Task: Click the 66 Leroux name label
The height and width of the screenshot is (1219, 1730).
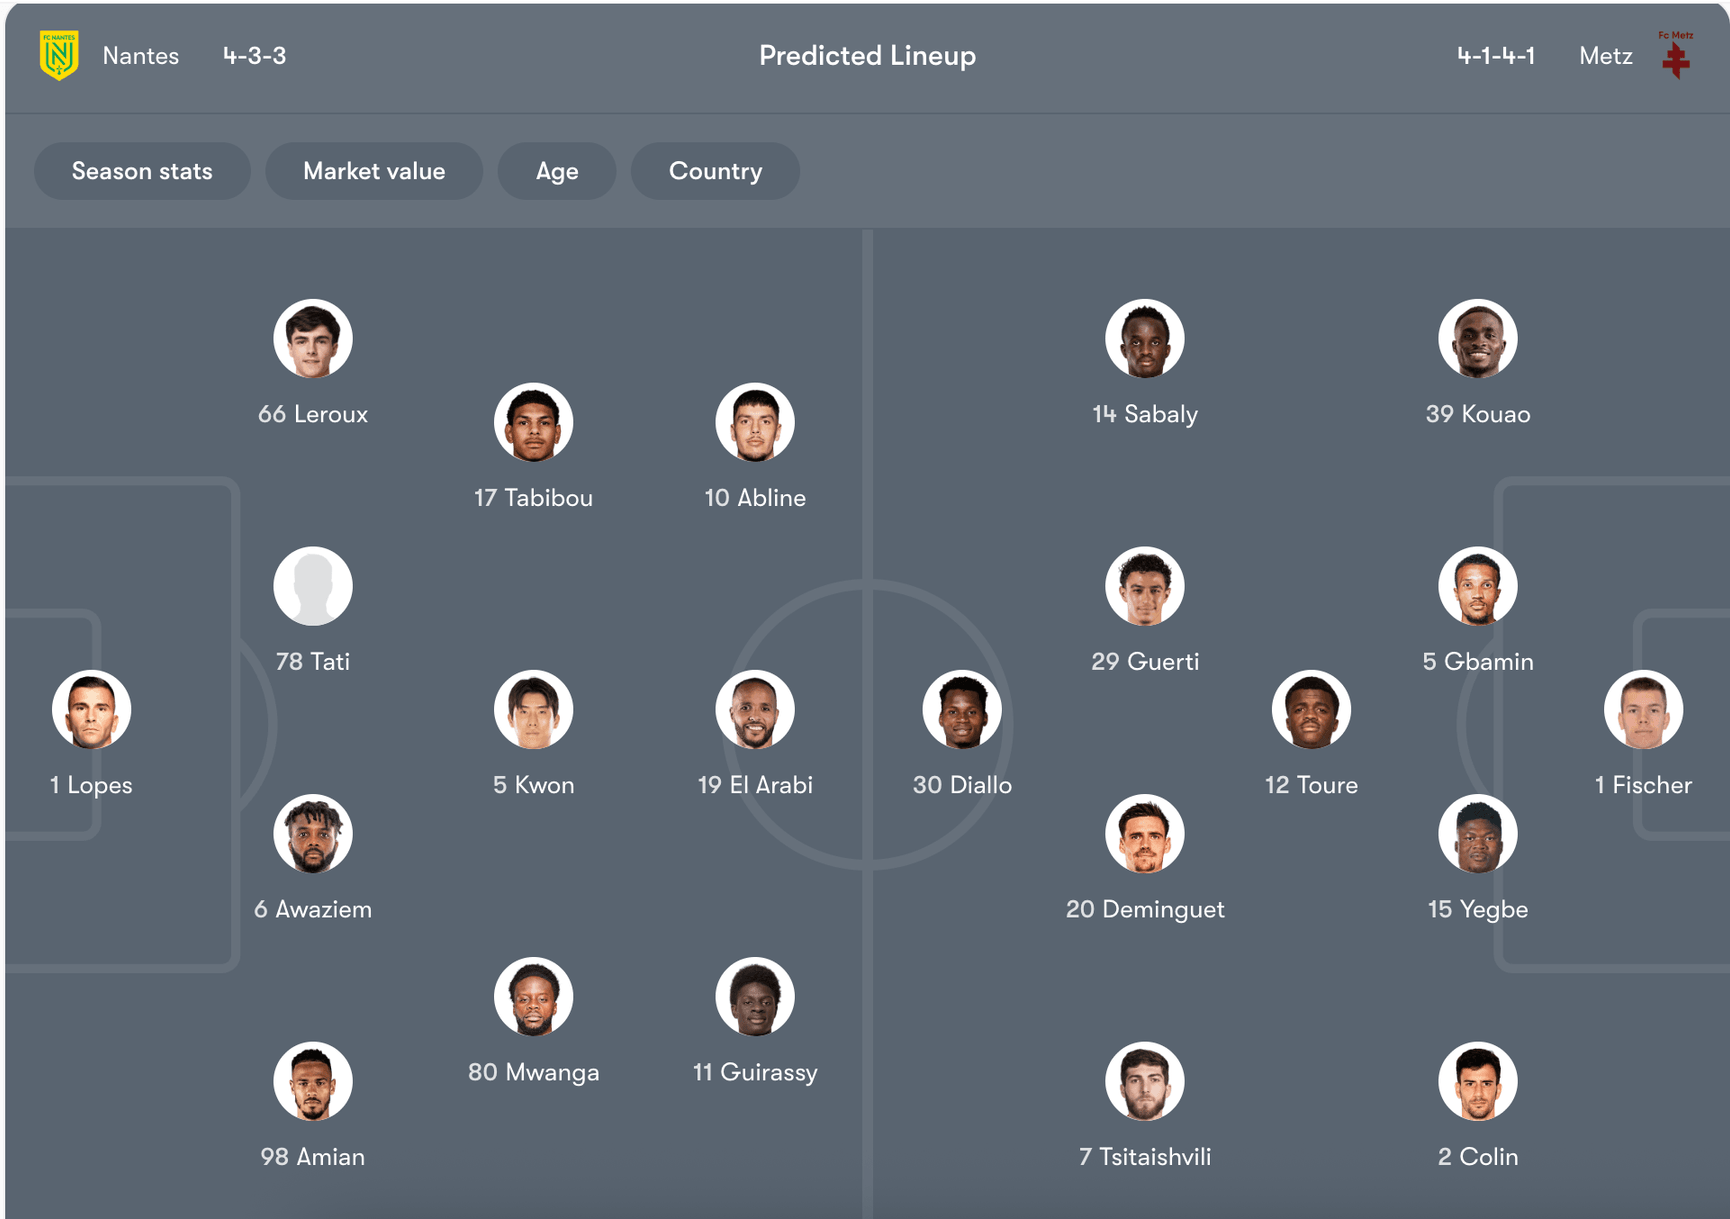Action: click(x=313, y=414)
